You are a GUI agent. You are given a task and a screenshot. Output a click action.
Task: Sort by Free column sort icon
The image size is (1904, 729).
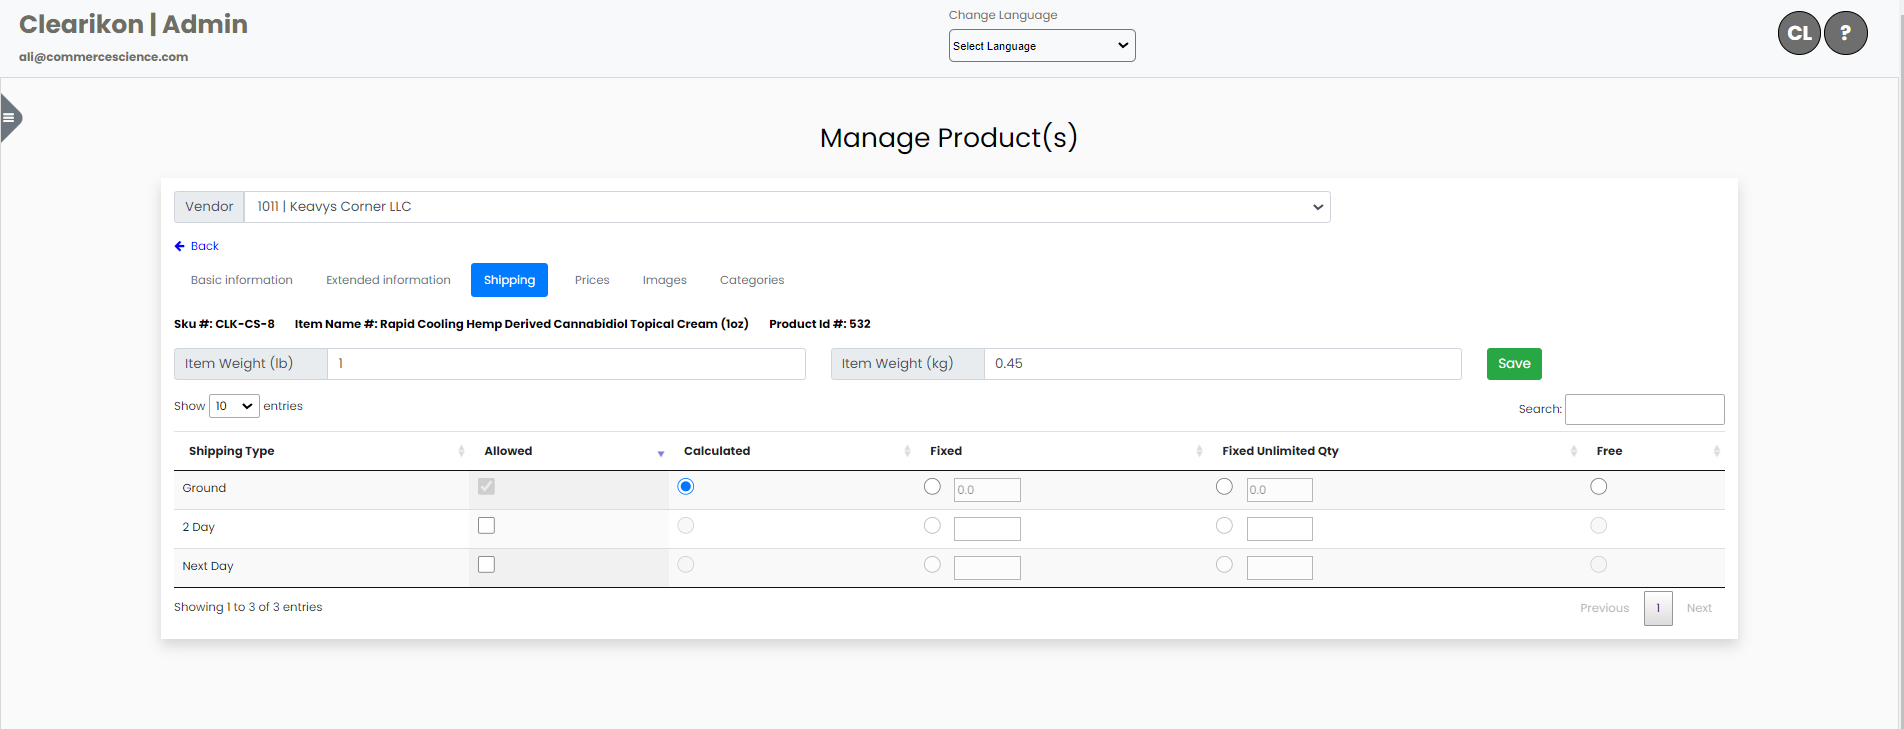(1716, 451)
